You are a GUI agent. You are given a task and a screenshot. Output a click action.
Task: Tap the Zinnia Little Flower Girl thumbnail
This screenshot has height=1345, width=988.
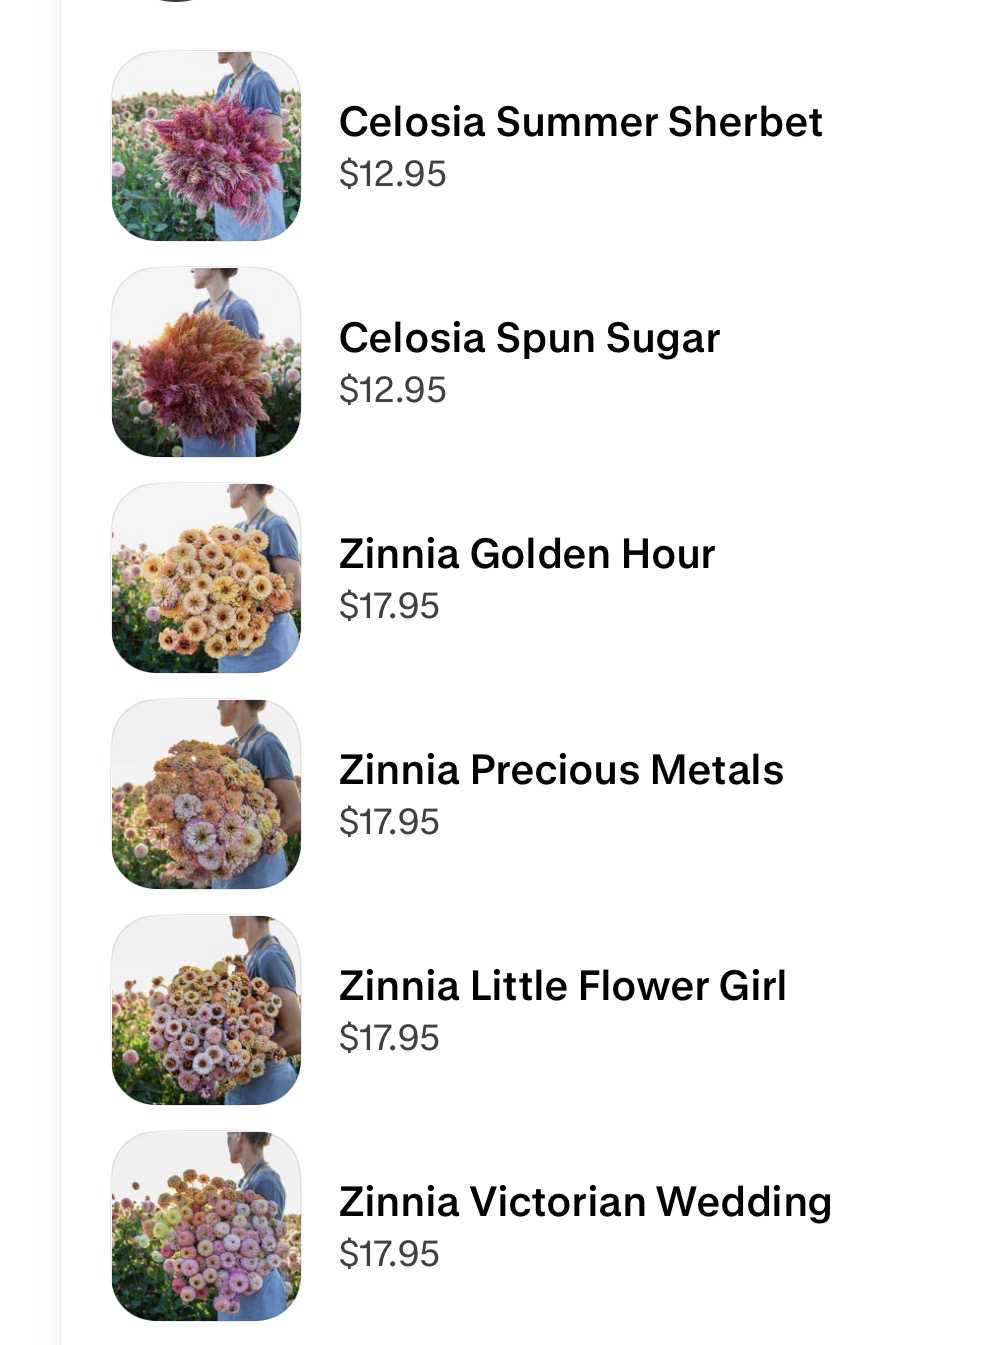pos(206,1010)
